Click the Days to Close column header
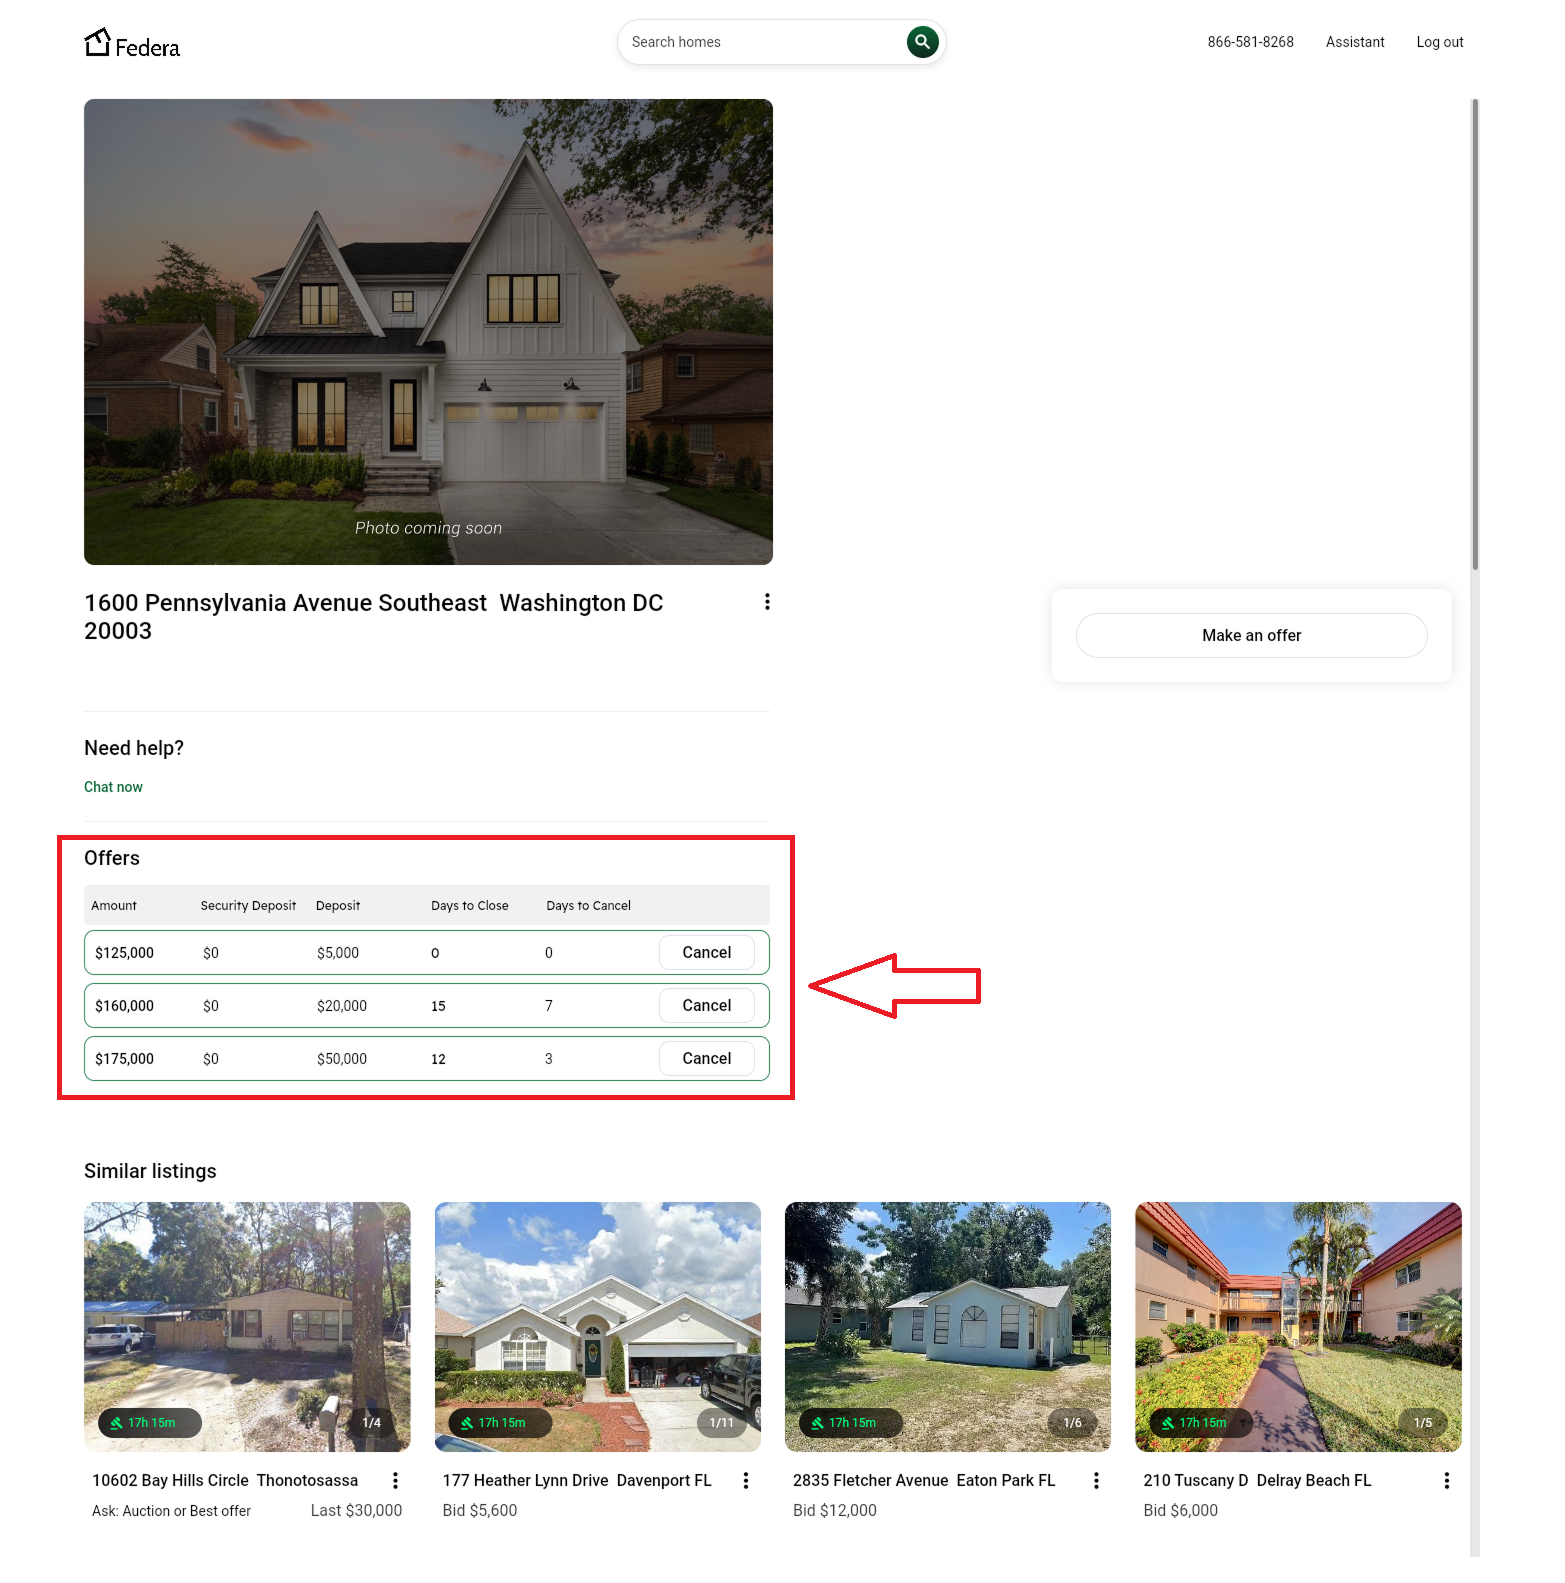Viewport: 1565px width, 1583px height. [470, 906]
